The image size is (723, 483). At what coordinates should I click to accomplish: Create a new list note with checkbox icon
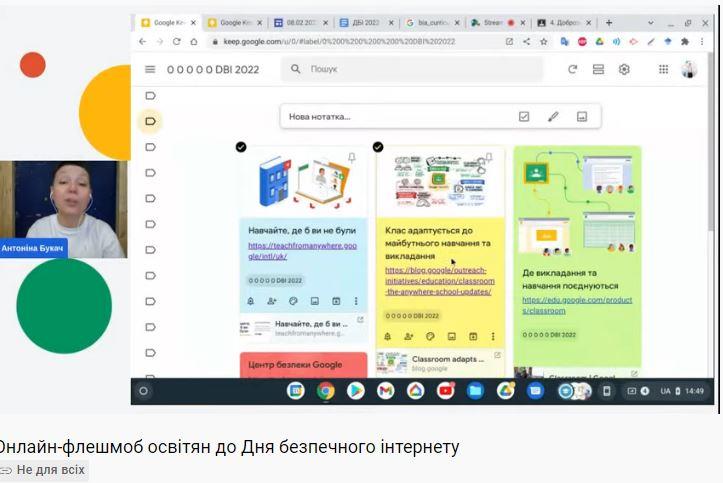pyautogui.click(x=524, y=117)
